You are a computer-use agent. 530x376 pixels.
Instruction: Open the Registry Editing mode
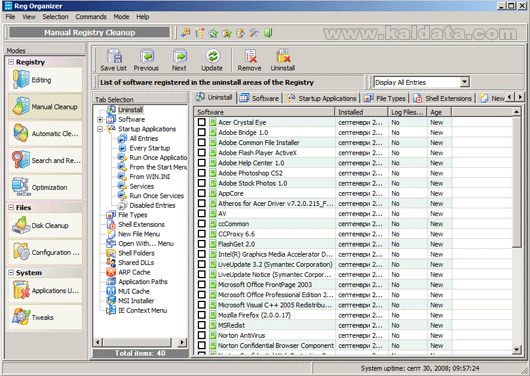tap(45, 79)
